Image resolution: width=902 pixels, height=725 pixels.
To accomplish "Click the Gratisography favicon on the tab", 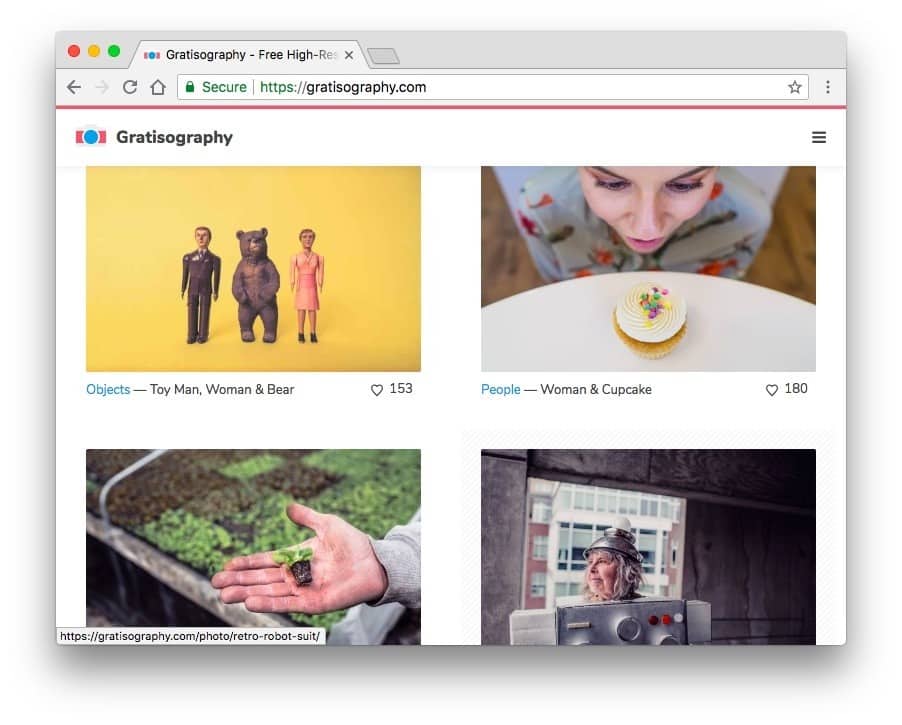I will [151, 55].
